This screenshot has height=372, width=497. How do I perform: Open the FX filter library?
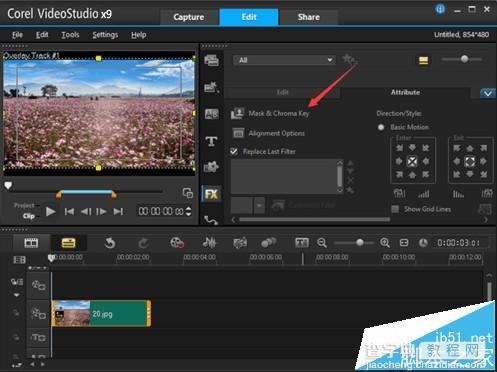pyautogui.click(x=211, y=194)
